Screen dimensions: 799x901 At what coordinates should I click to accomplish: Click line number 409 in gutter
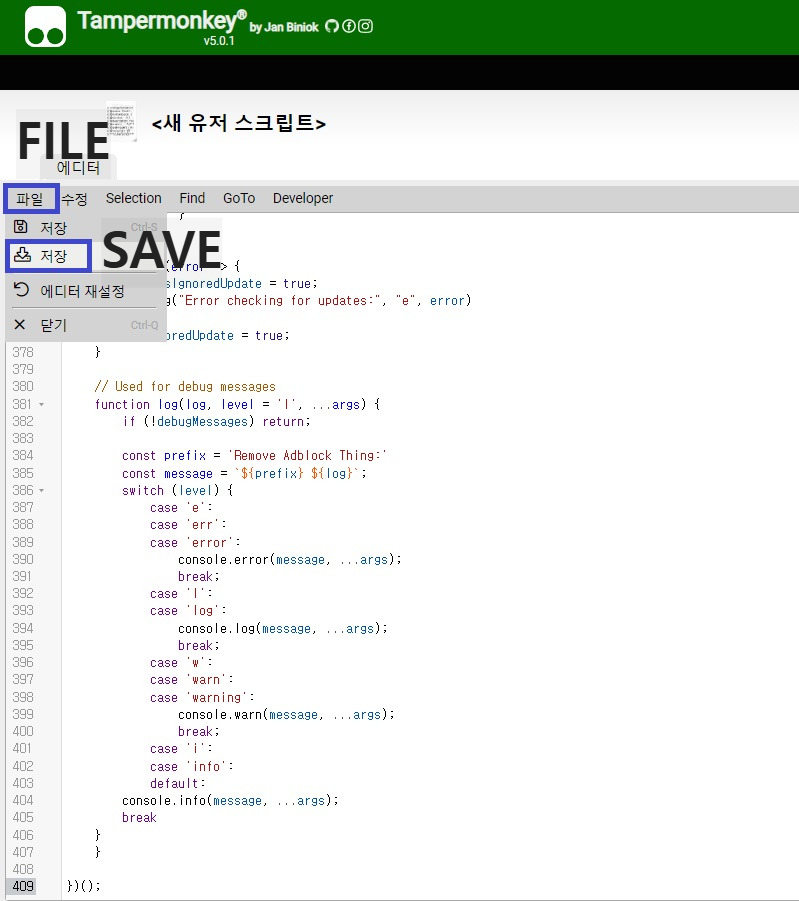pyautogui.click(x=23, y=886)
